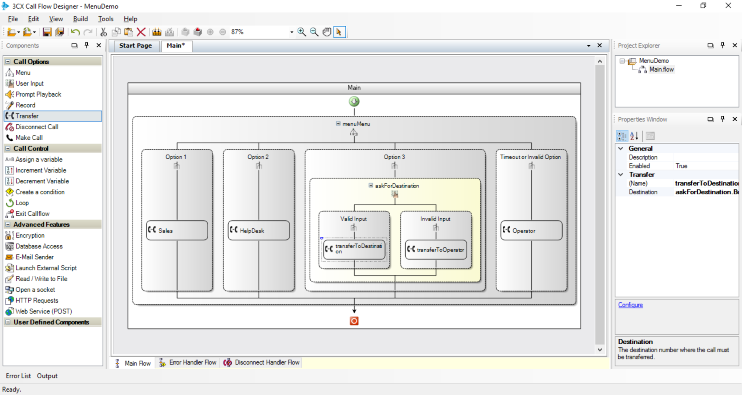Select the Create a condition component
The height and width of the screenshot is (395, 742).
53,192
